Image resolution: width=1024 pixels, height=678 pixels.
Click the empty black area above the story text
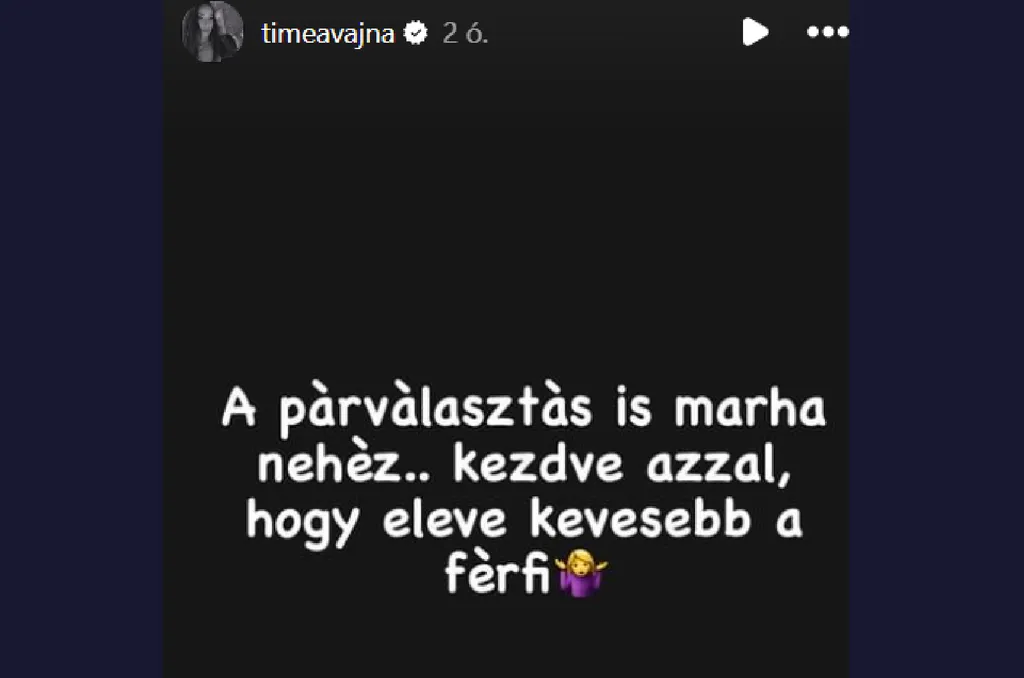pyautogui.click(x=506, y=216)
